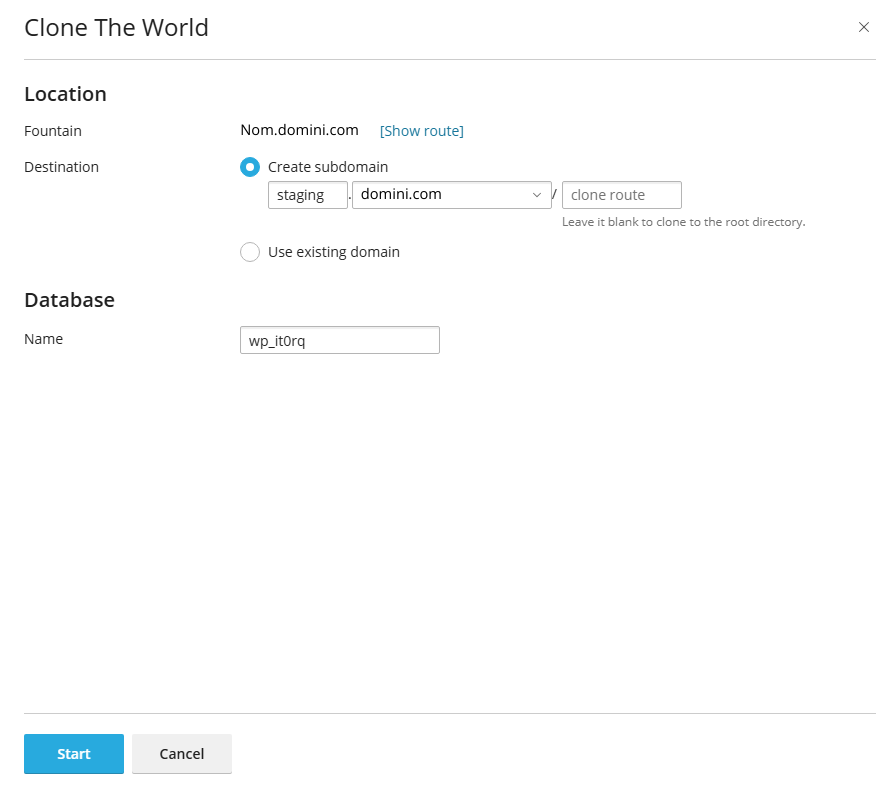The image size is (894, 798).
Task: Click the Name label under Database
Action: click(x=43, y=339)
